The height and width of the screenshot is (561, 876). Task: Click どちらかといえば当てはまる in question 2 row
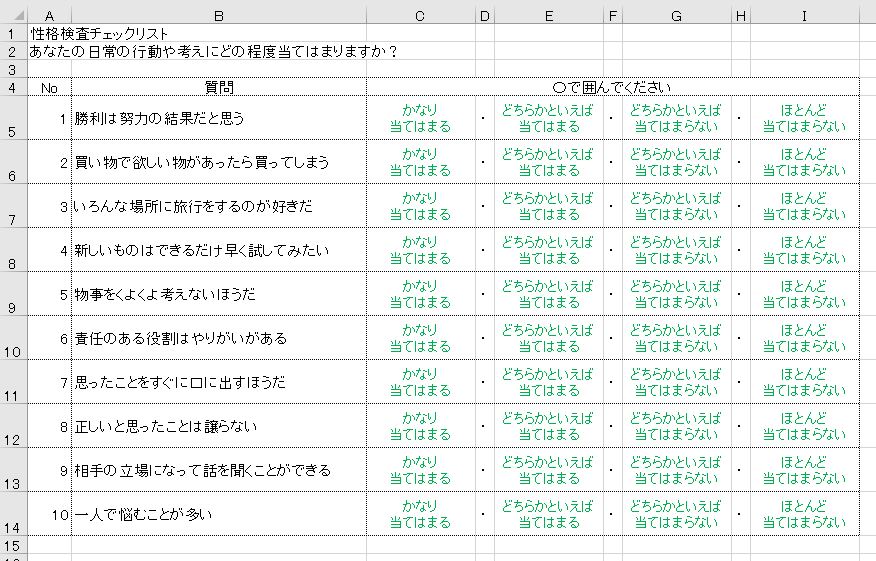(549, 162)
